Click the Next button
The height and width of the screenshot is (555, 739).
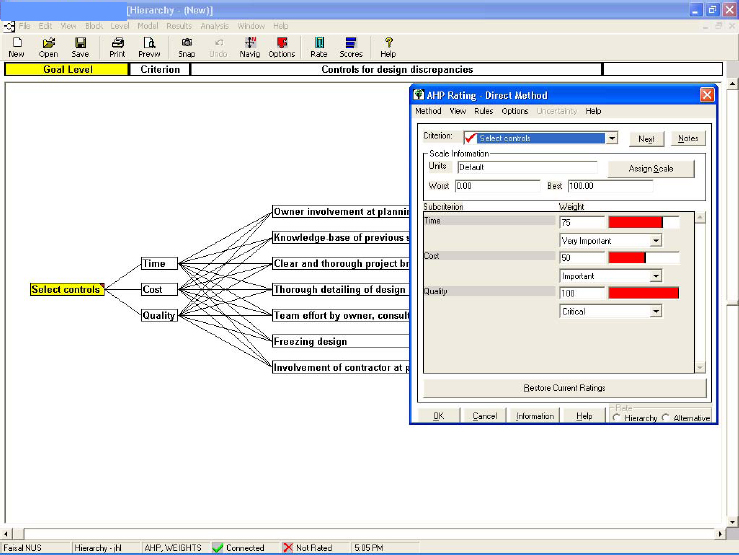tap(646, 139)
